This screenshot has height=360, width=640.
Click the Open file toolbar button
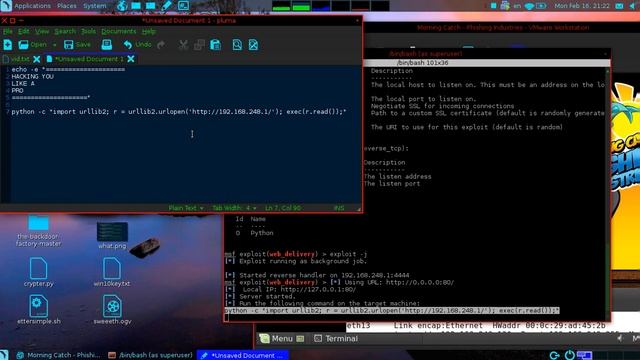(33, 45)
